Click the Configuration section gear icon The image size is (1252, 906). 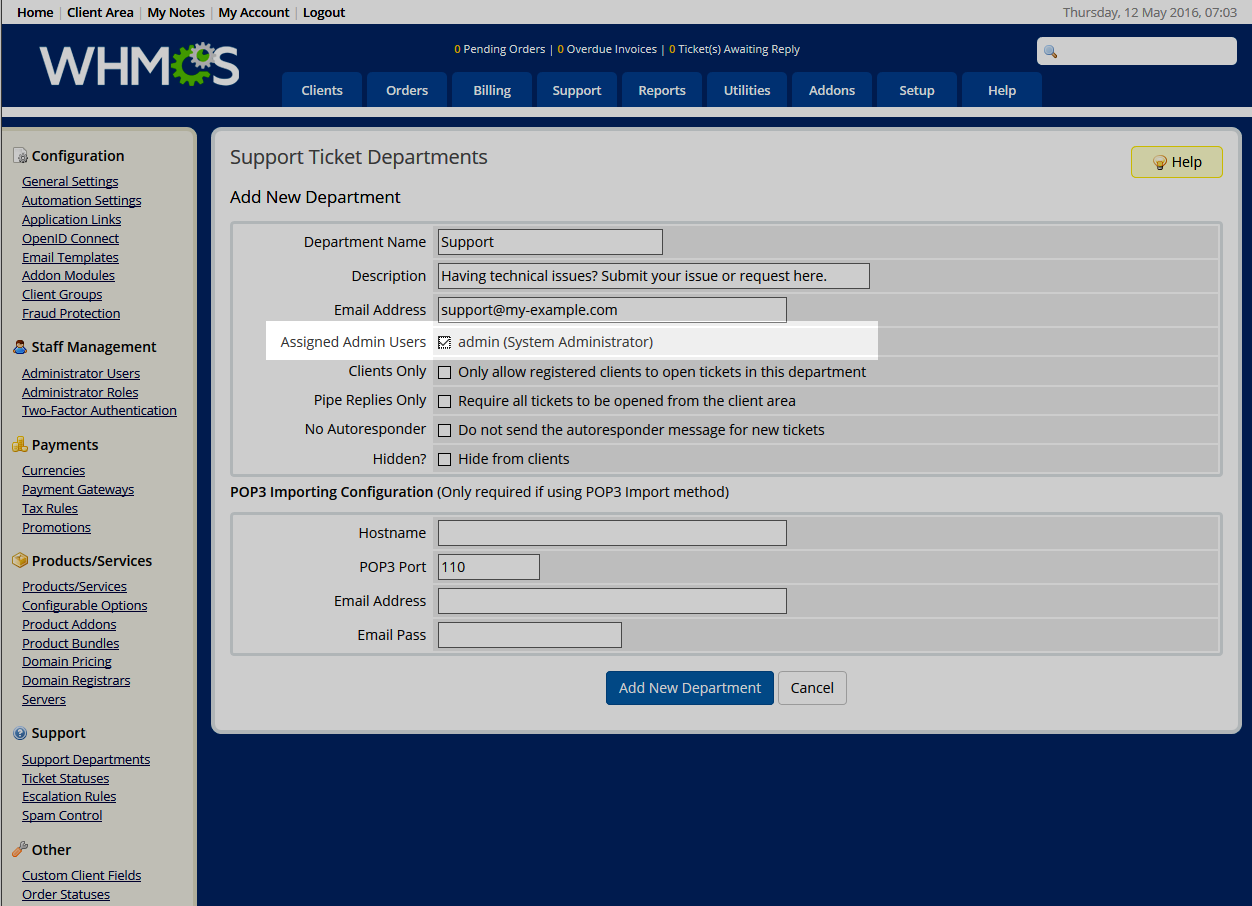tap(20, 156)
